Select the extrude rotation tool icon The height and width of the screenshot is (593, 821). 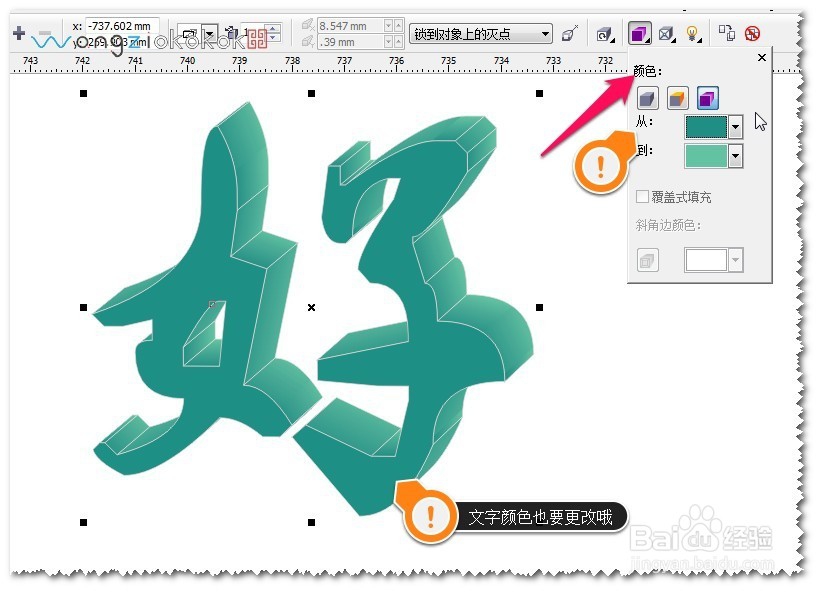pos(604,33)
